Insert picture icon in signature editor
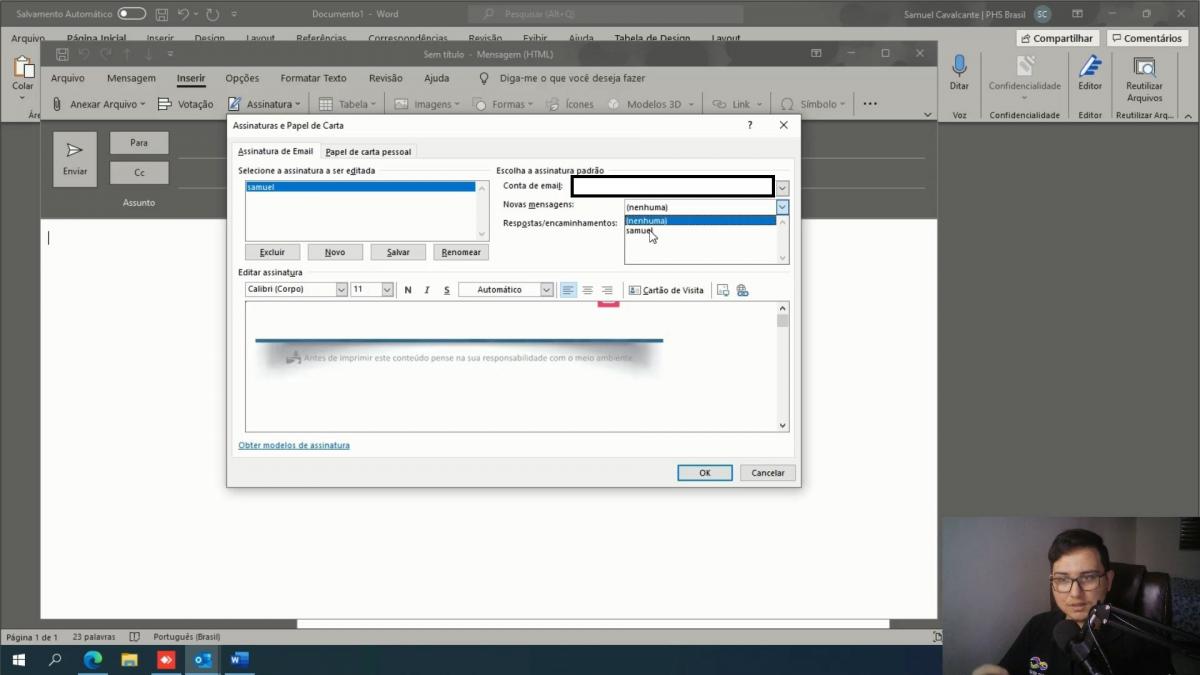The height and width of the screenshot is (675, 1200). 723,290
